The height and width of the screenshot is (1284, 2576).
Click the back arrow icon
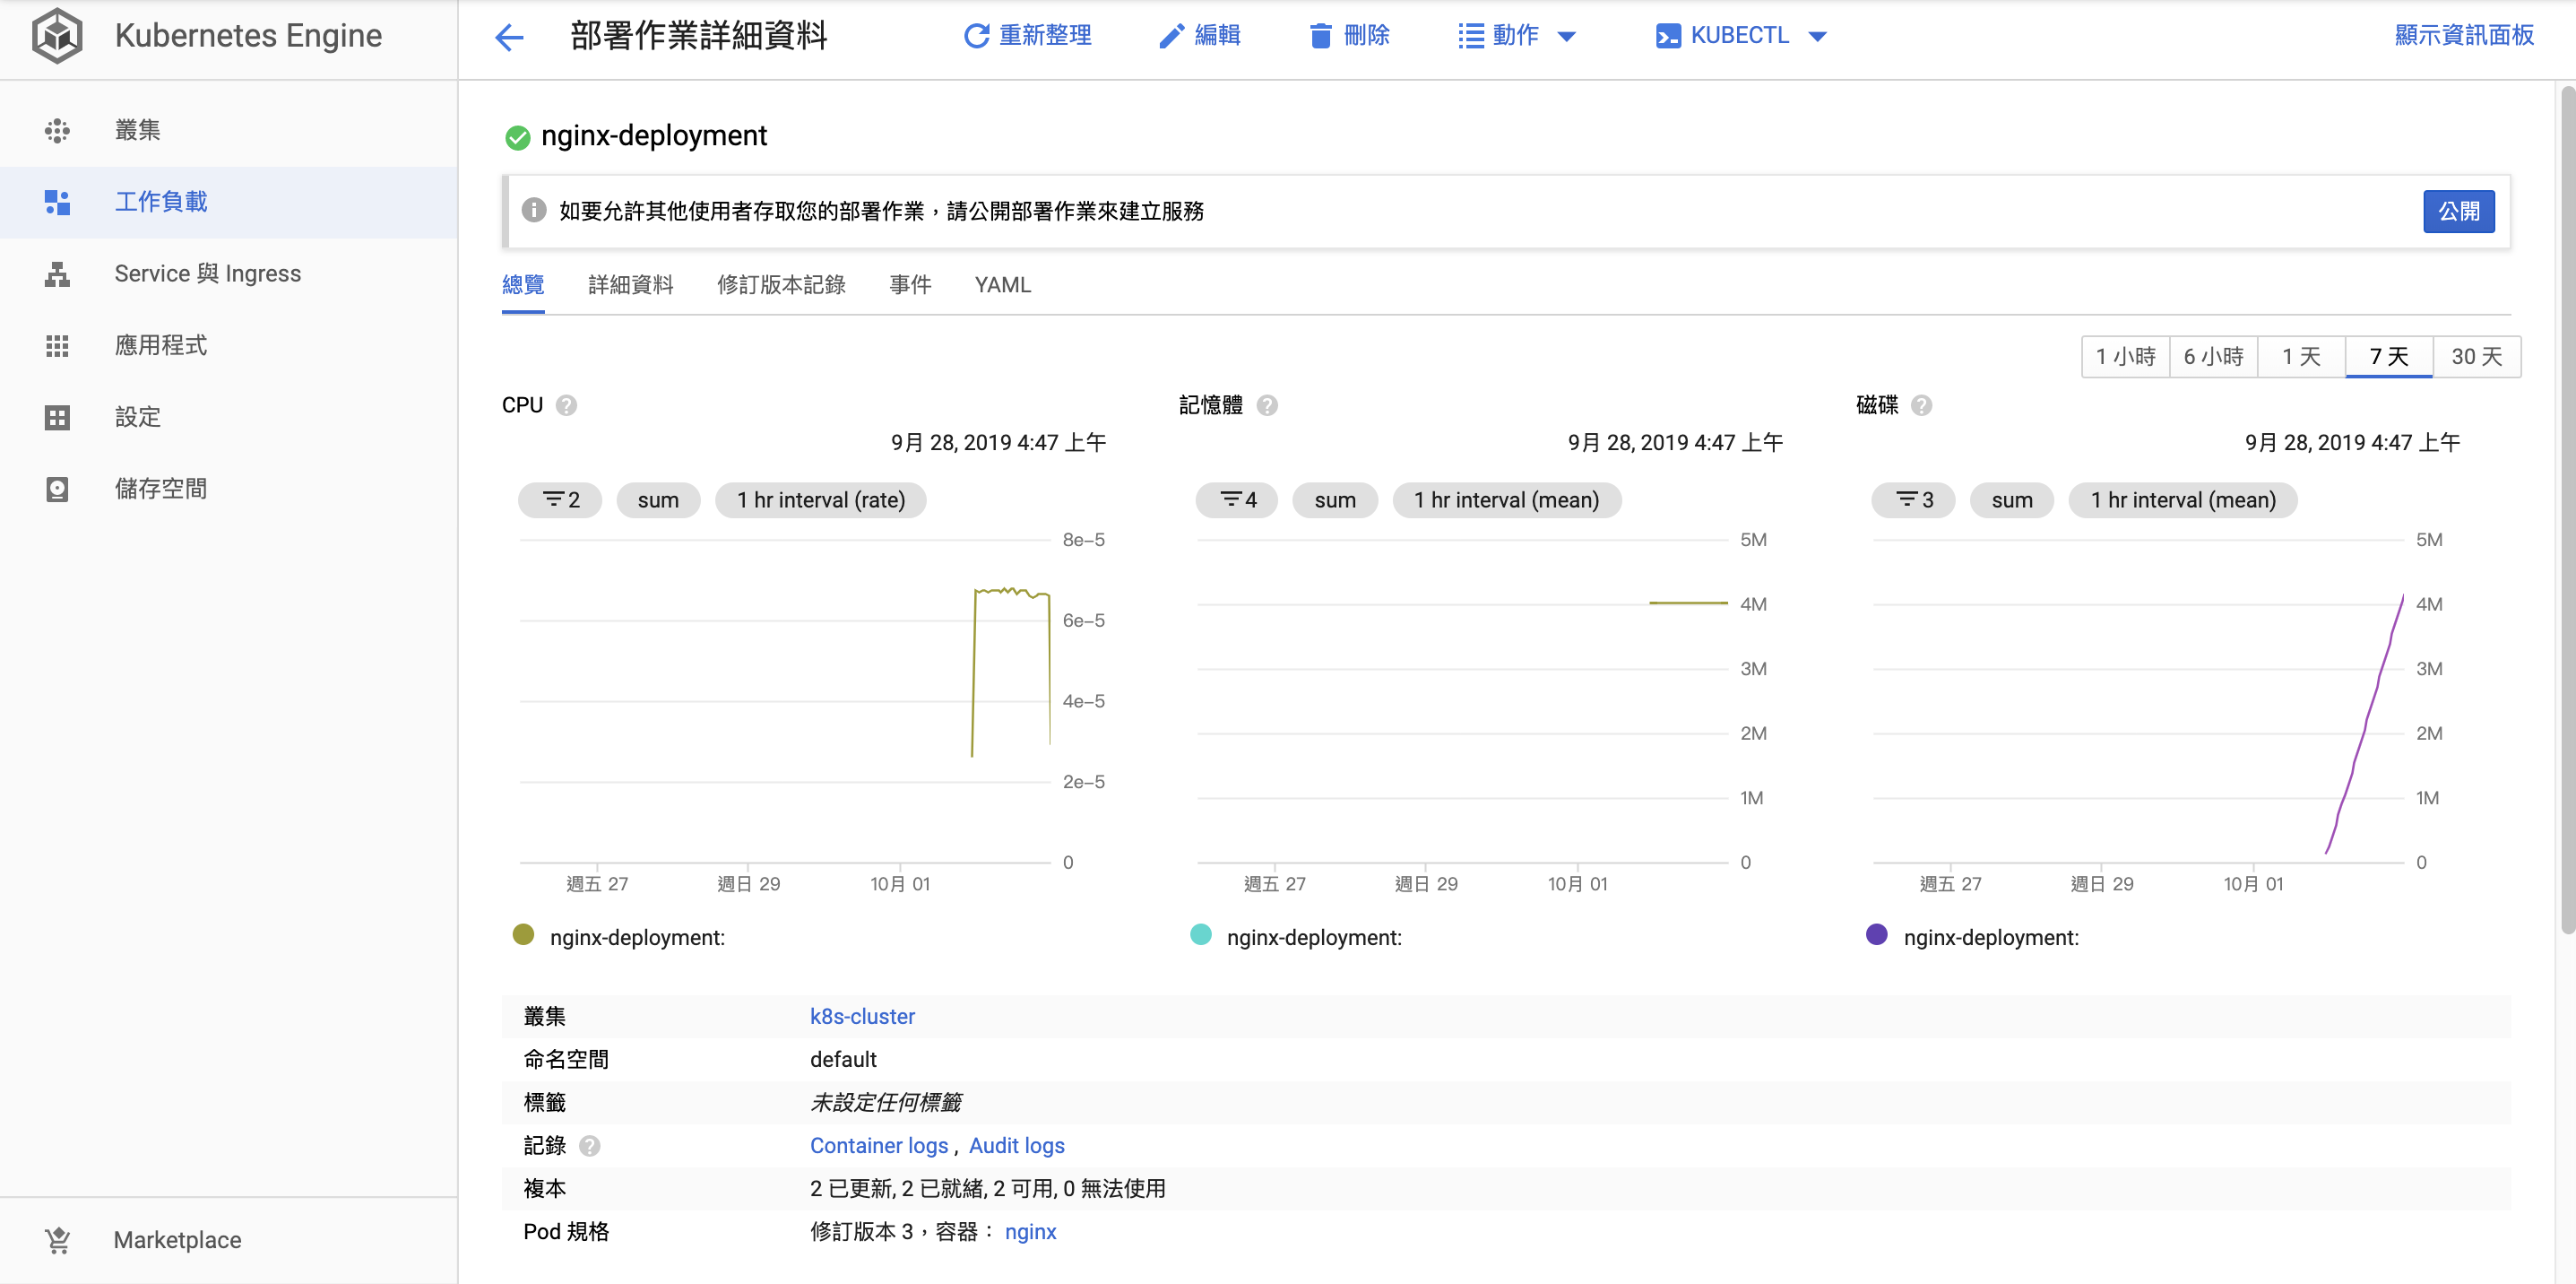(509, 38)
